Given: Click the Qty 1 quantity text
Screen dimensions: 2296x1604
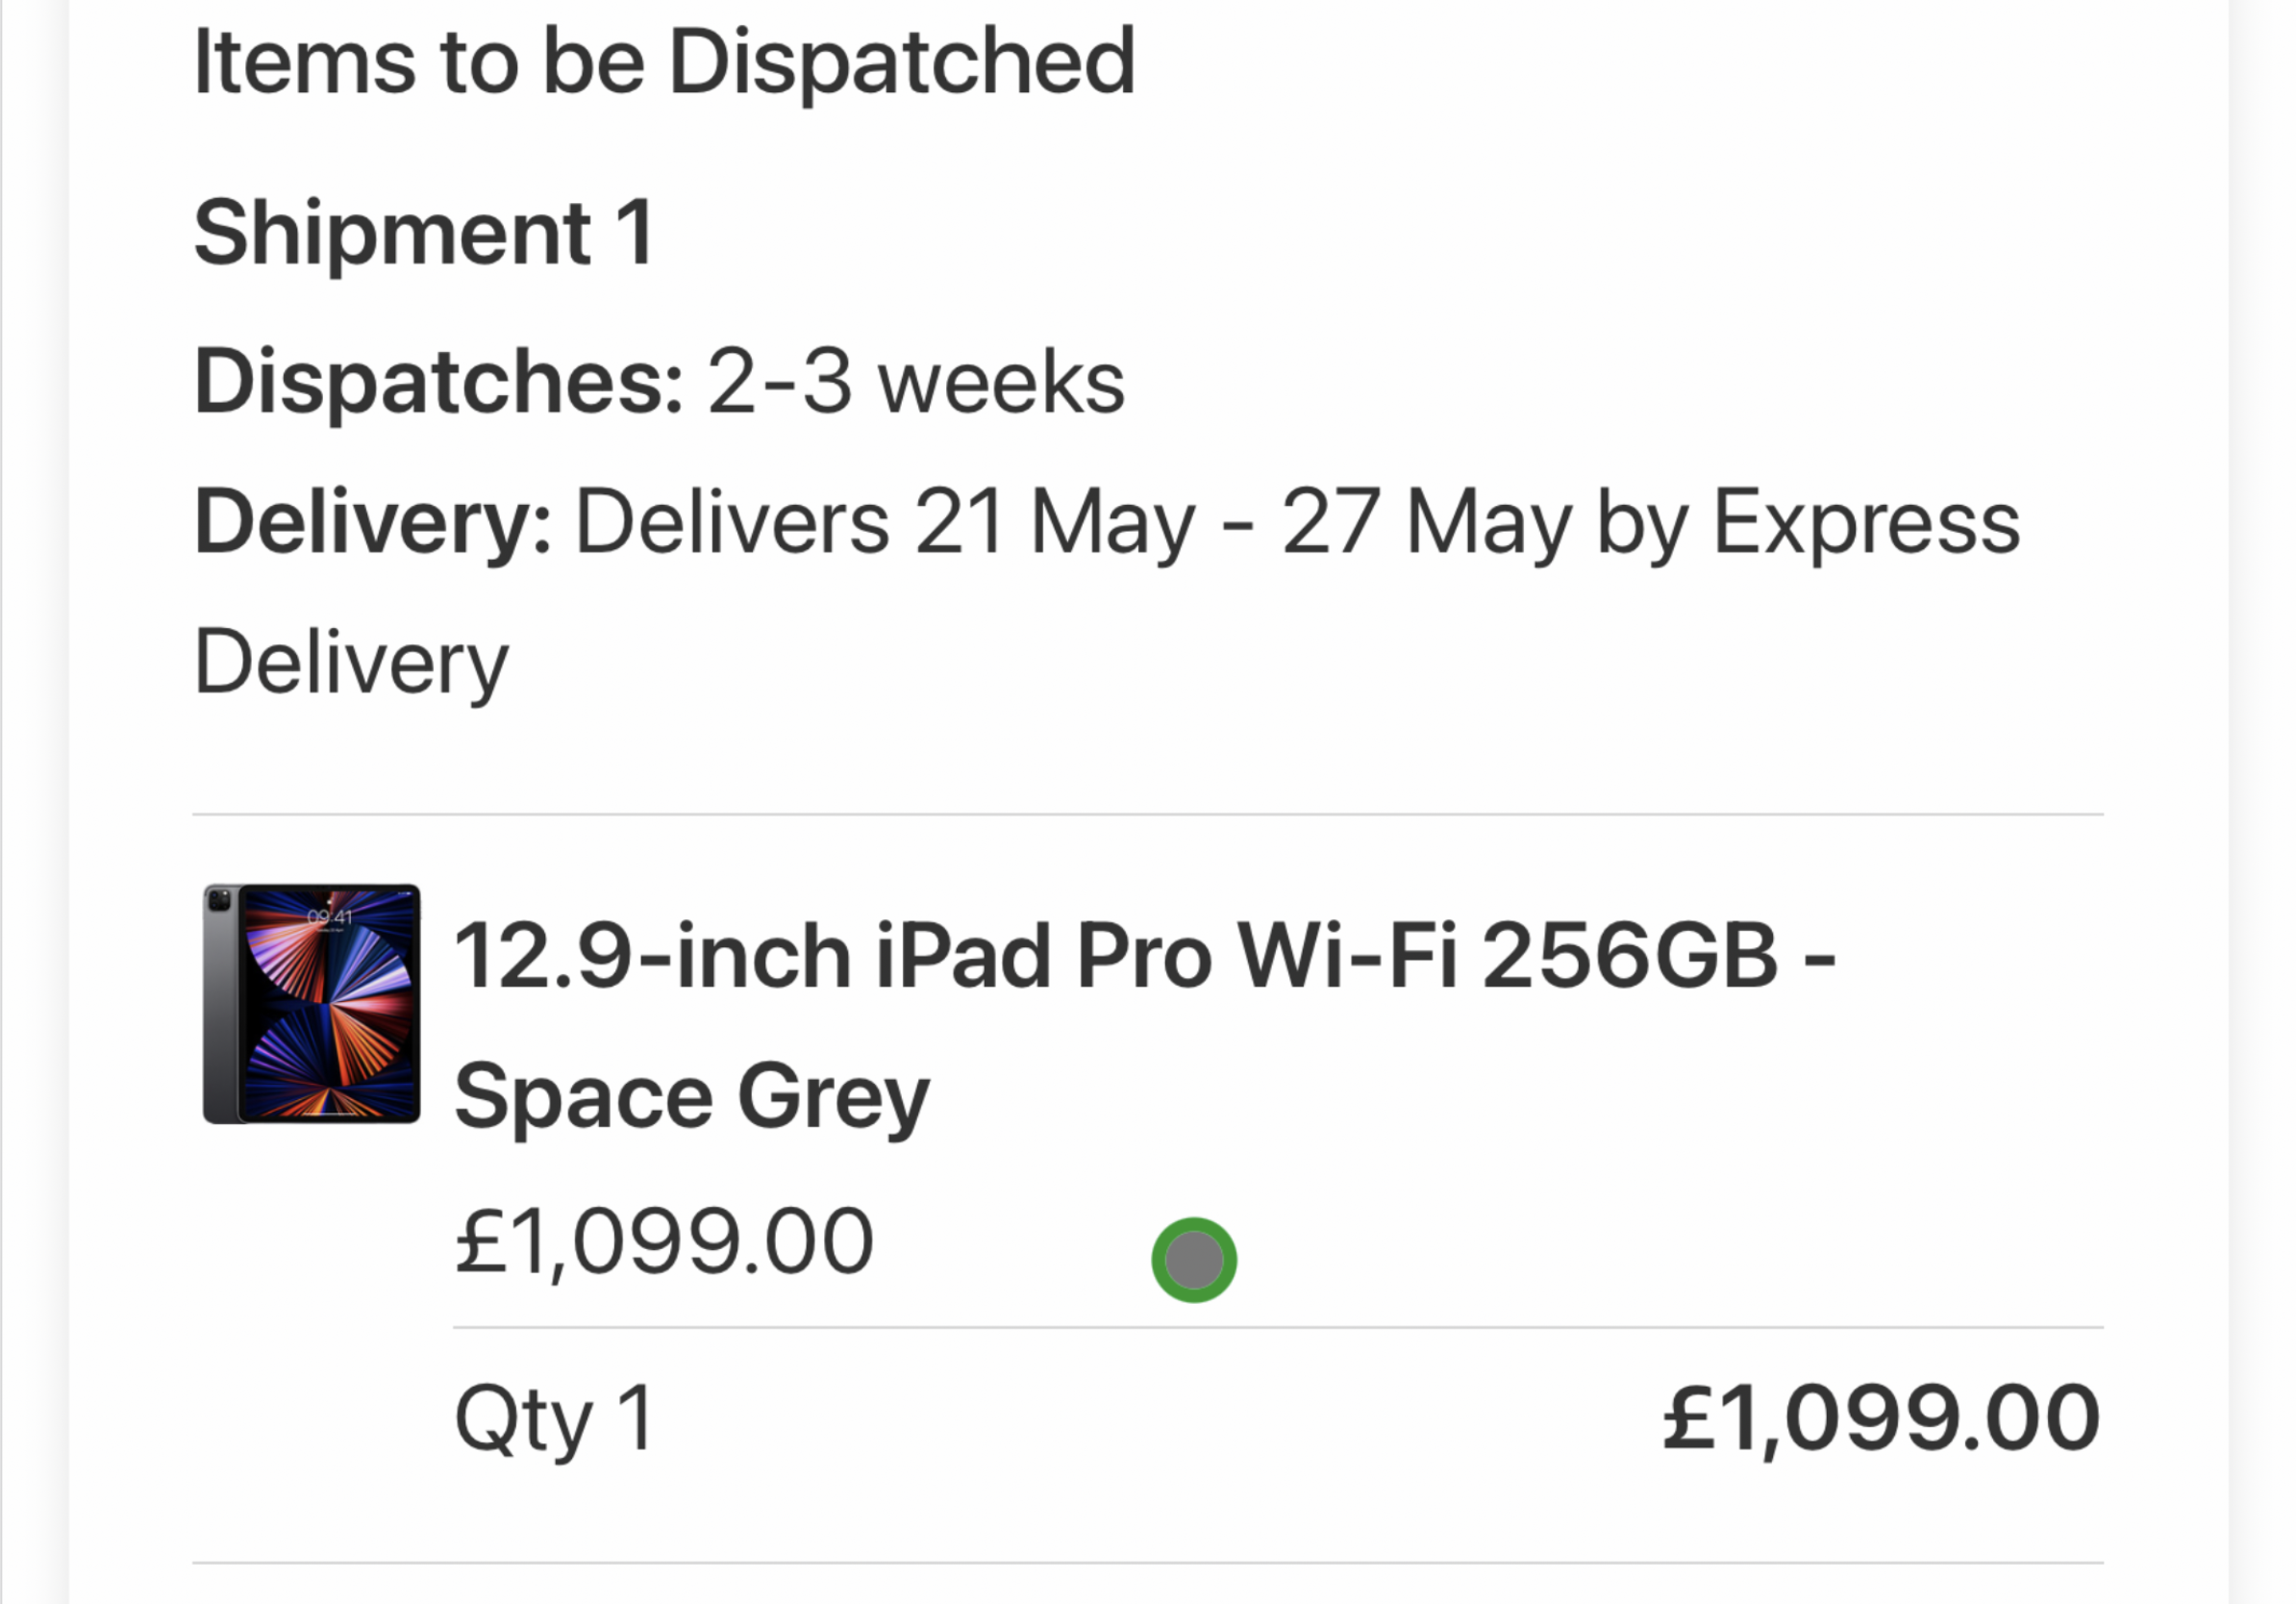Looking at the screenshot, I should pos(554,1418).
